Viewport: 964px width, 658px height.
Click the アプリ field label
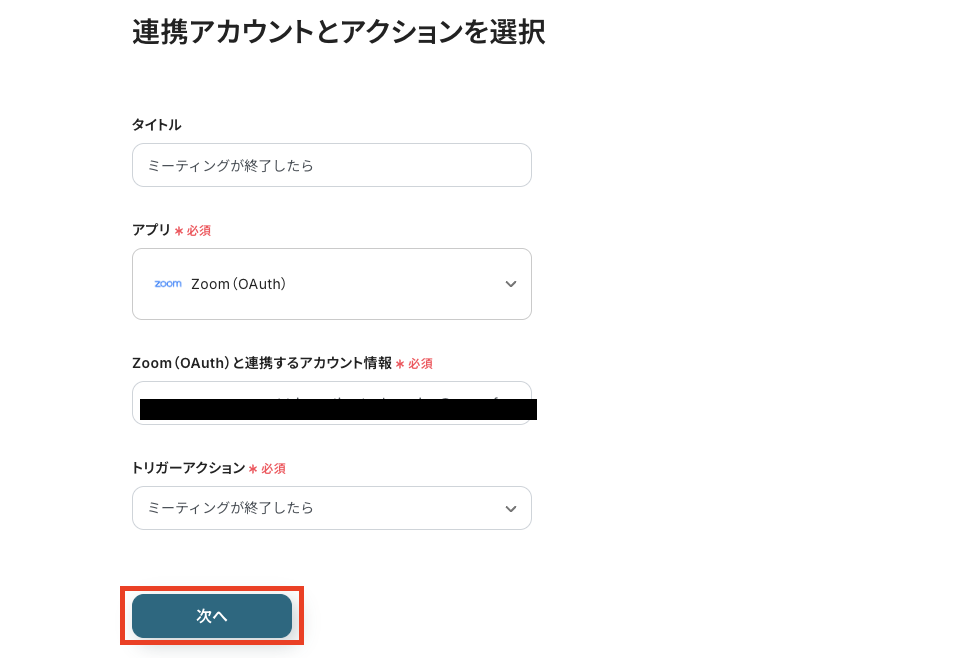[x=151, y=230]
